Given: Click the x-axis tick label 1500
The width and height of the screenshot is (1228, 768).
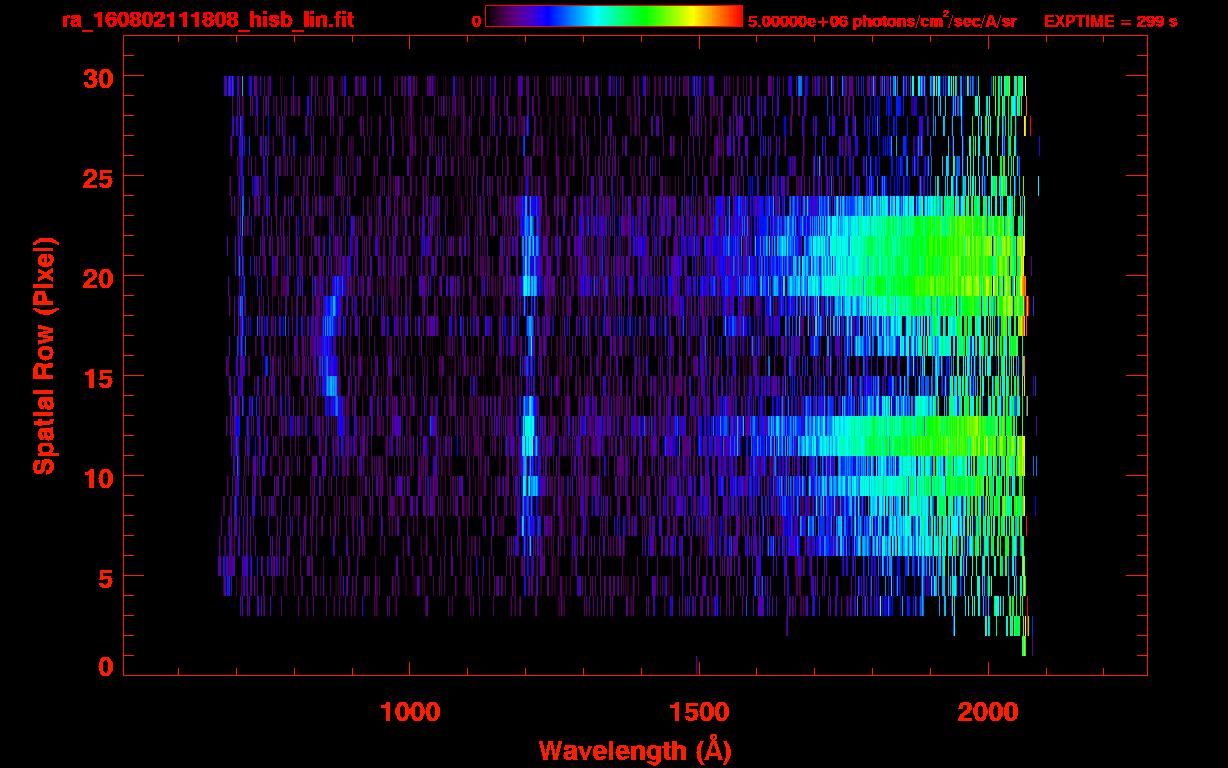Looking at the screenshot, I should click(698, 712).
